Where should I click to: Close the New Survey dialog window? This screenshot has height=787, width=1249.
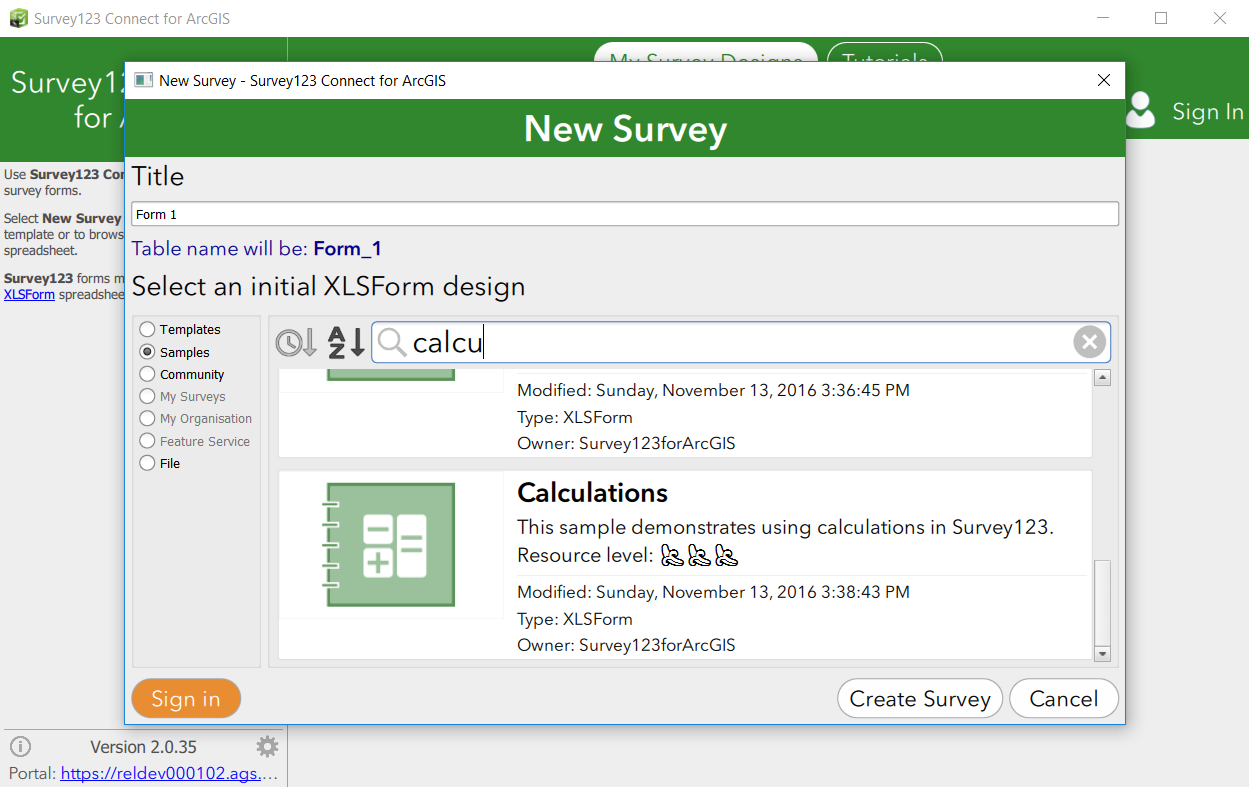point(1104,80)
